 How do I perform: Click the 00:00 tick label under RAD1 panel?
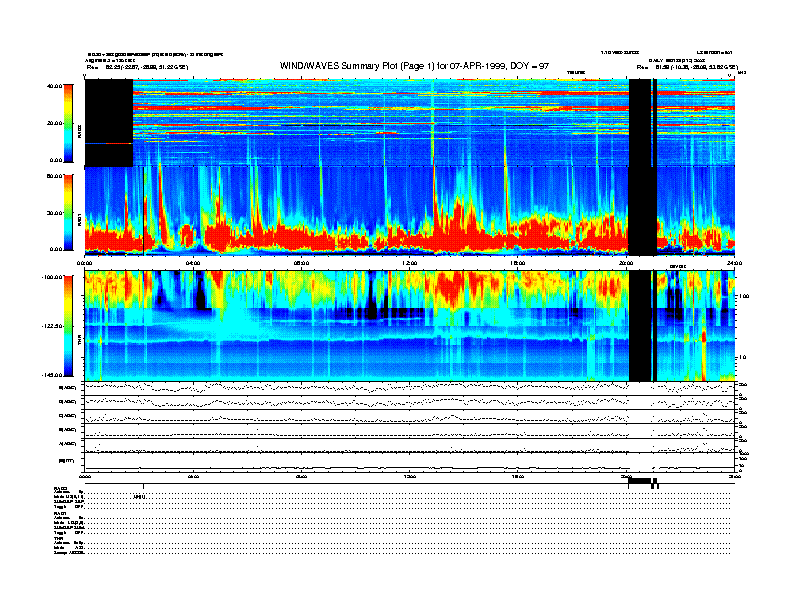pos(84,263)
